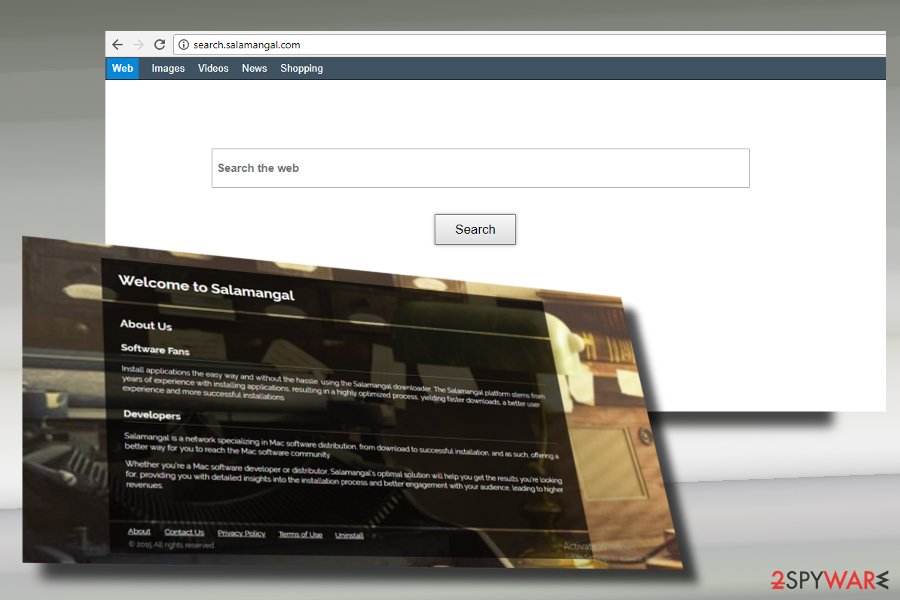Open the Videos tab
The image size is (900, 600).
[213, 68]
